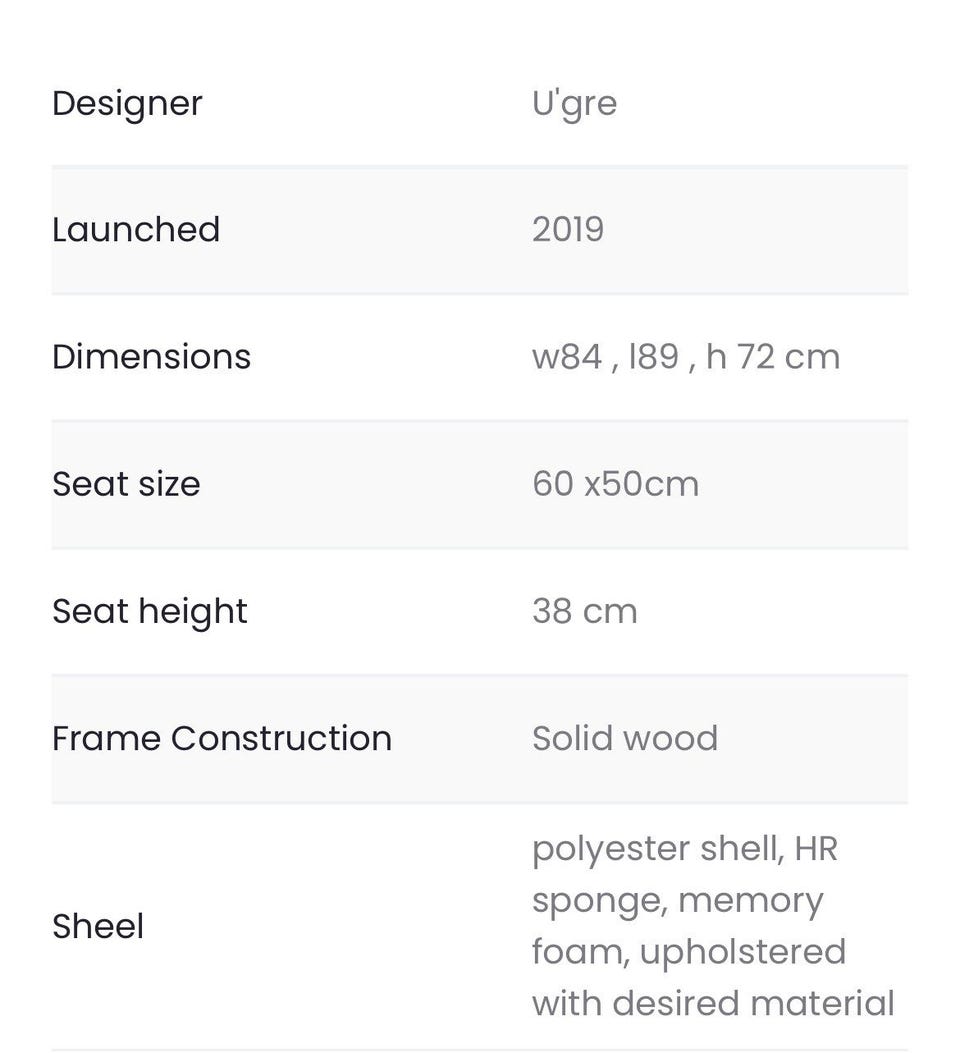Click the 38 cm value
Screen dimensions: 960x1053
pos(584,611)
